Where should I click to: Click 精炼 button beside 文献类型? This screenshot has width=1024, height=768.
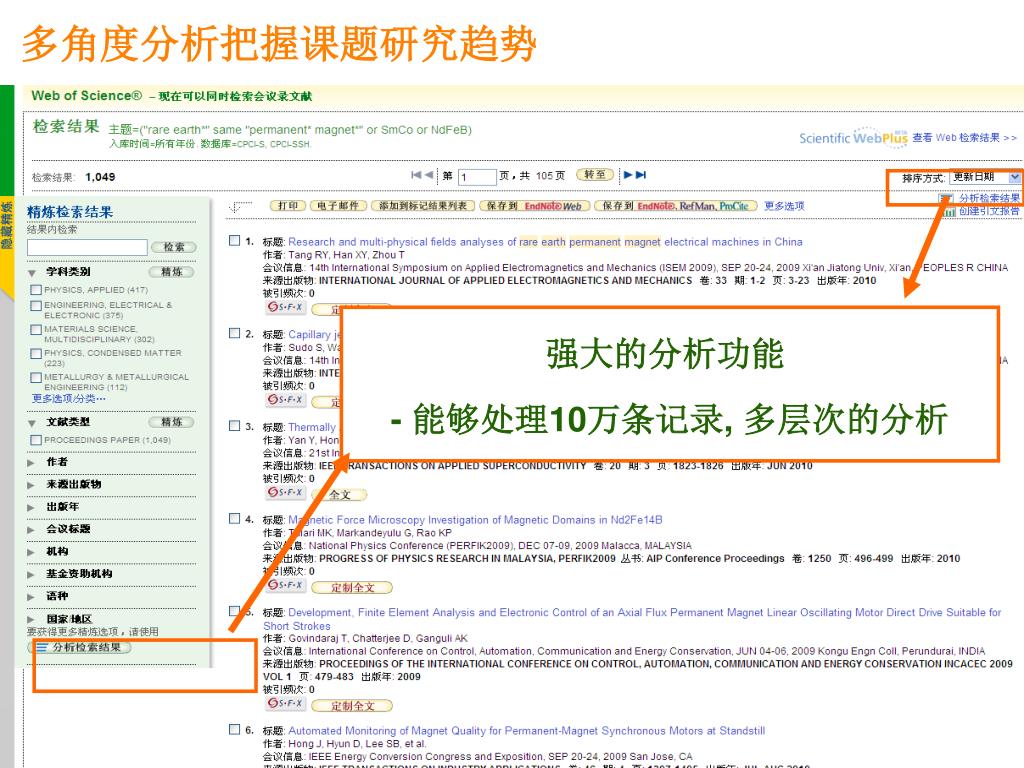point(172,422)
